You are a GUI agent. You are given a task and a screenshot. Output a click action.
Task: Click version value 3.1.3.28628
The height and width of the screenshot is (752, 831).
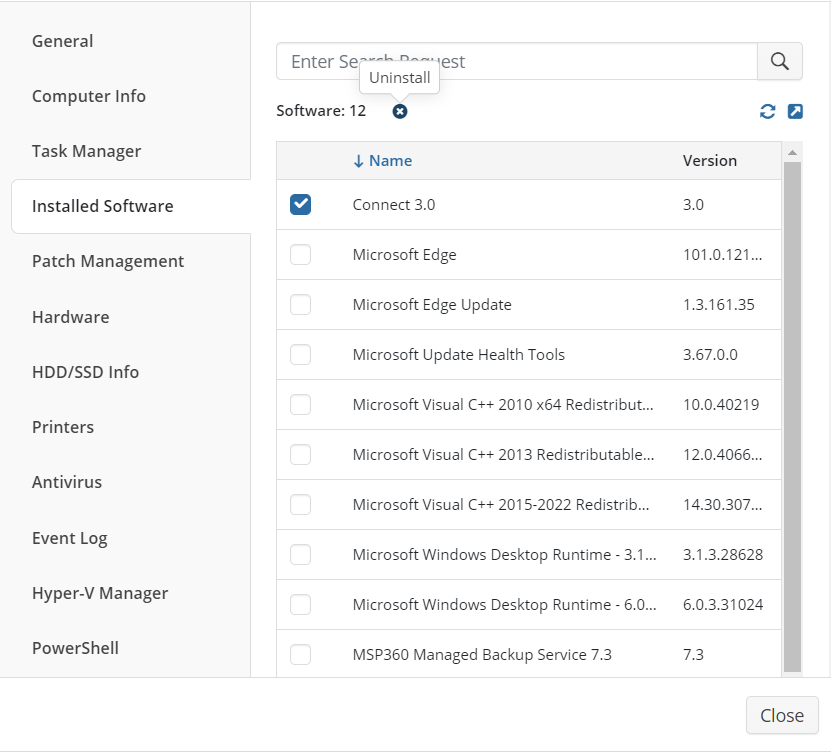[723, 555]
